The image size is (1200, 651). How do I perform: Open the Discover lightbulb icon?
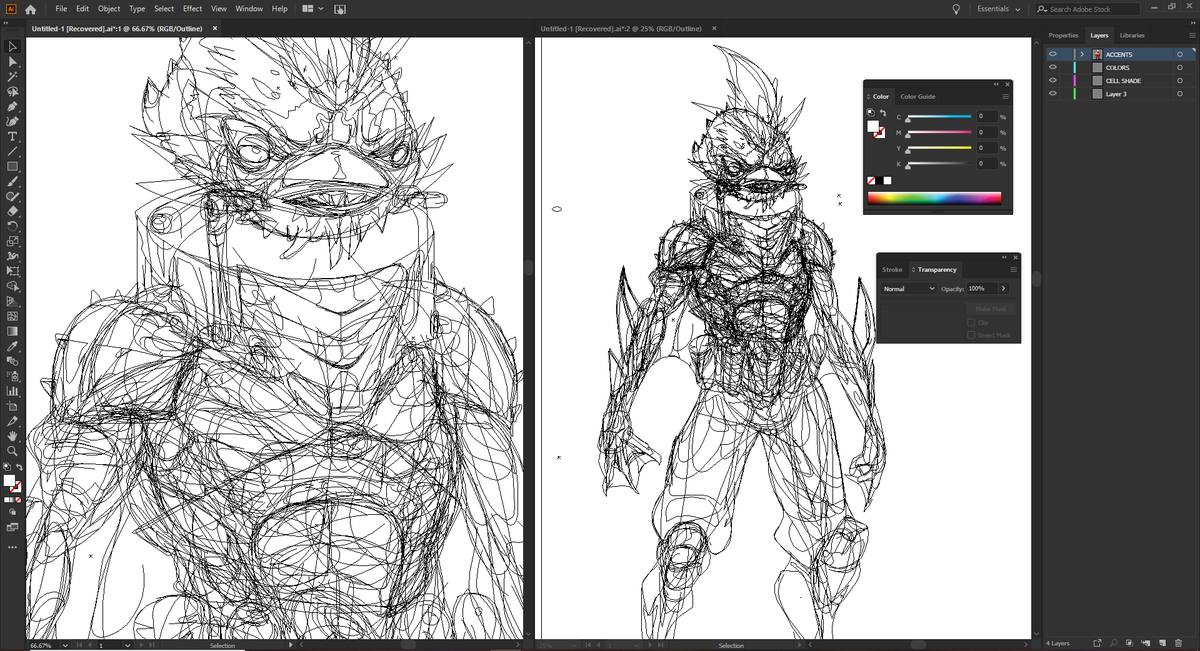[956, 8]
